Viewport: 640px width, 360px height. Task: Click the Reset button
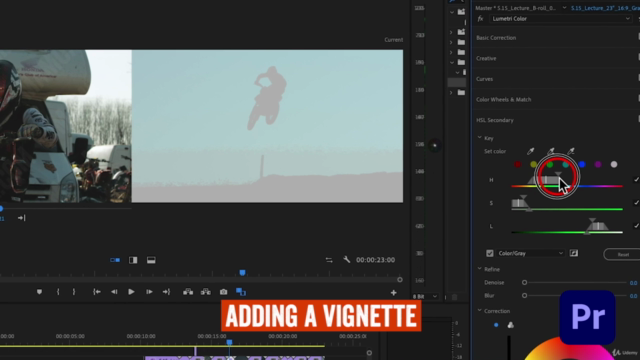[x=622, y=255]
